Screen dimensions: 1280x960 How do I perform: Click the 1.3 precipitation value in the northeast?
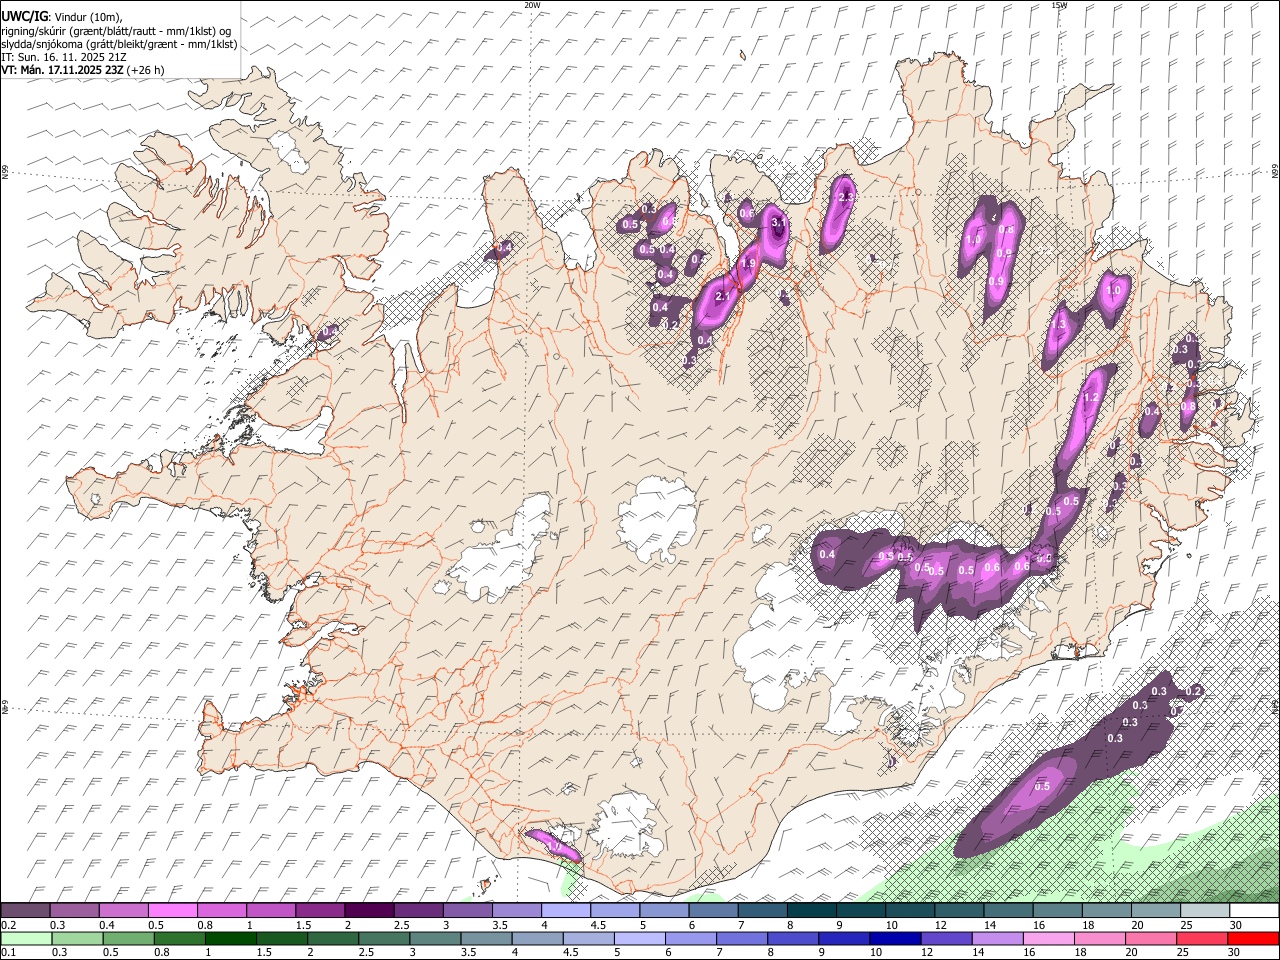[x=1059, y=325]
